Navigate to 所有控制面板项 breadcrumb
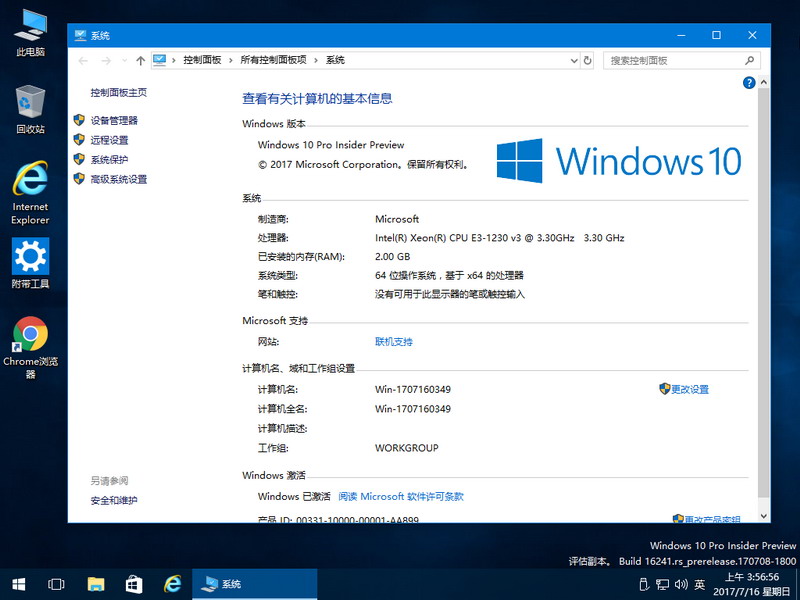The image size is (800, 600). [273, 60]
